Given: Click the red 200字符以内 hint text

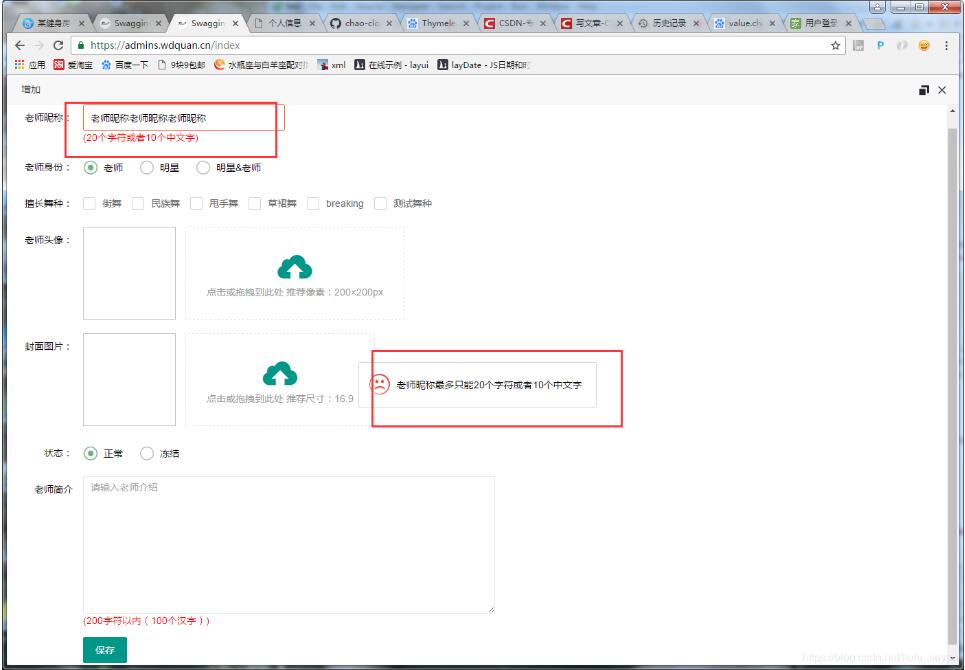Looking at the screenshot, I should [147, 621].
